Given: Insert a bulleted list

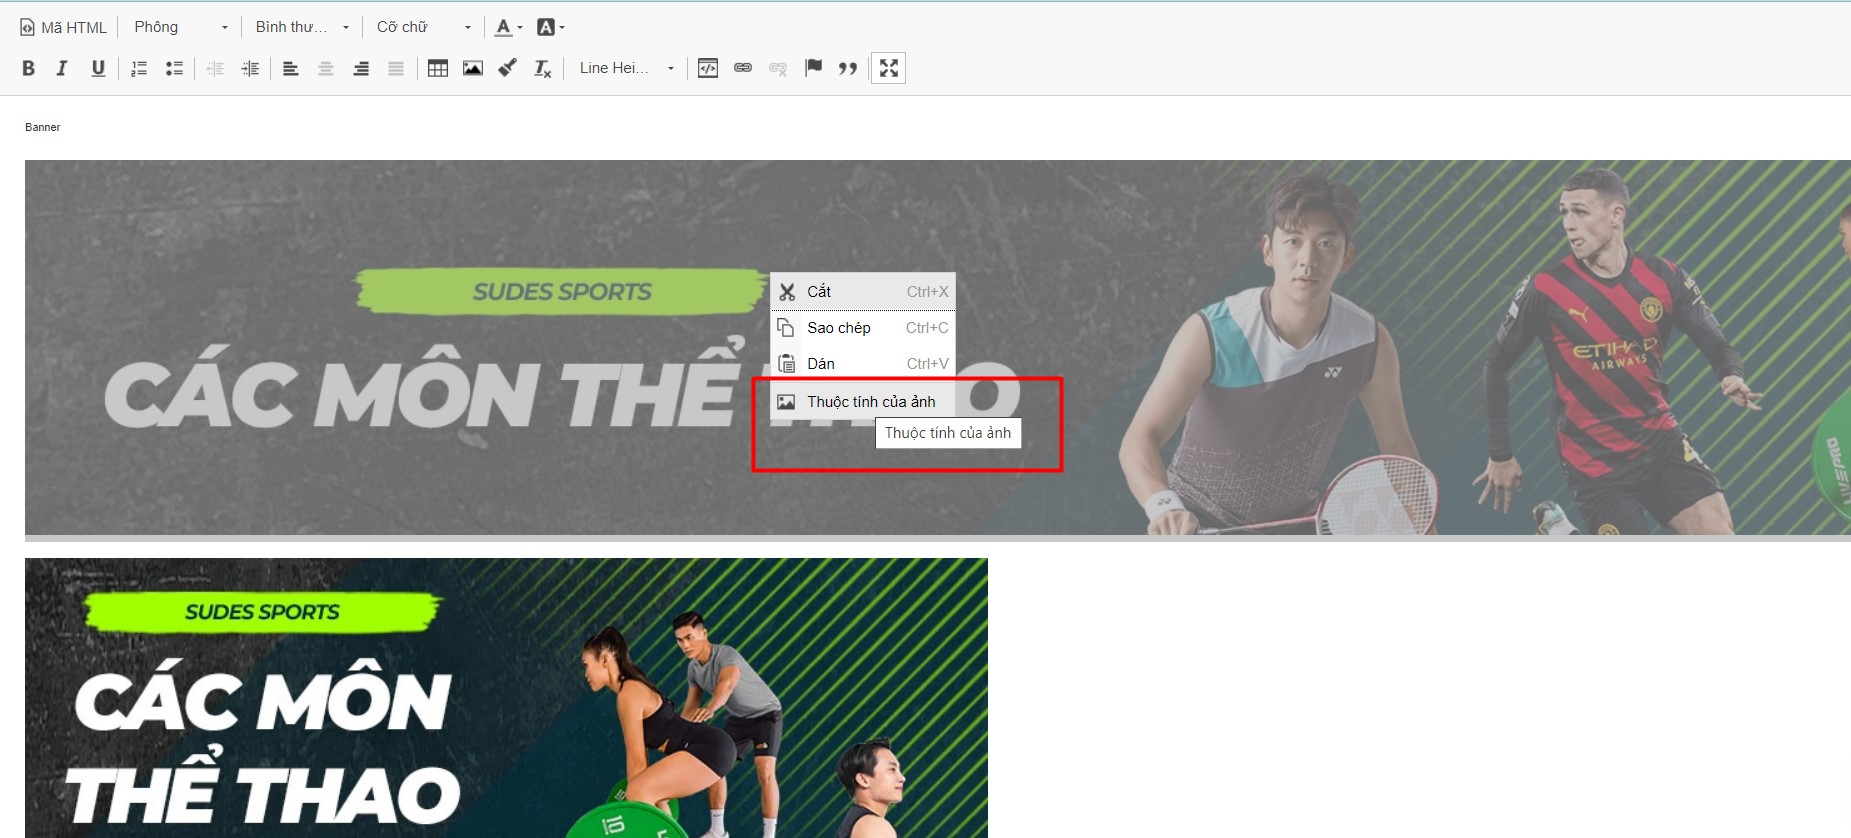Looking at the screenshot, I should 174,68.
